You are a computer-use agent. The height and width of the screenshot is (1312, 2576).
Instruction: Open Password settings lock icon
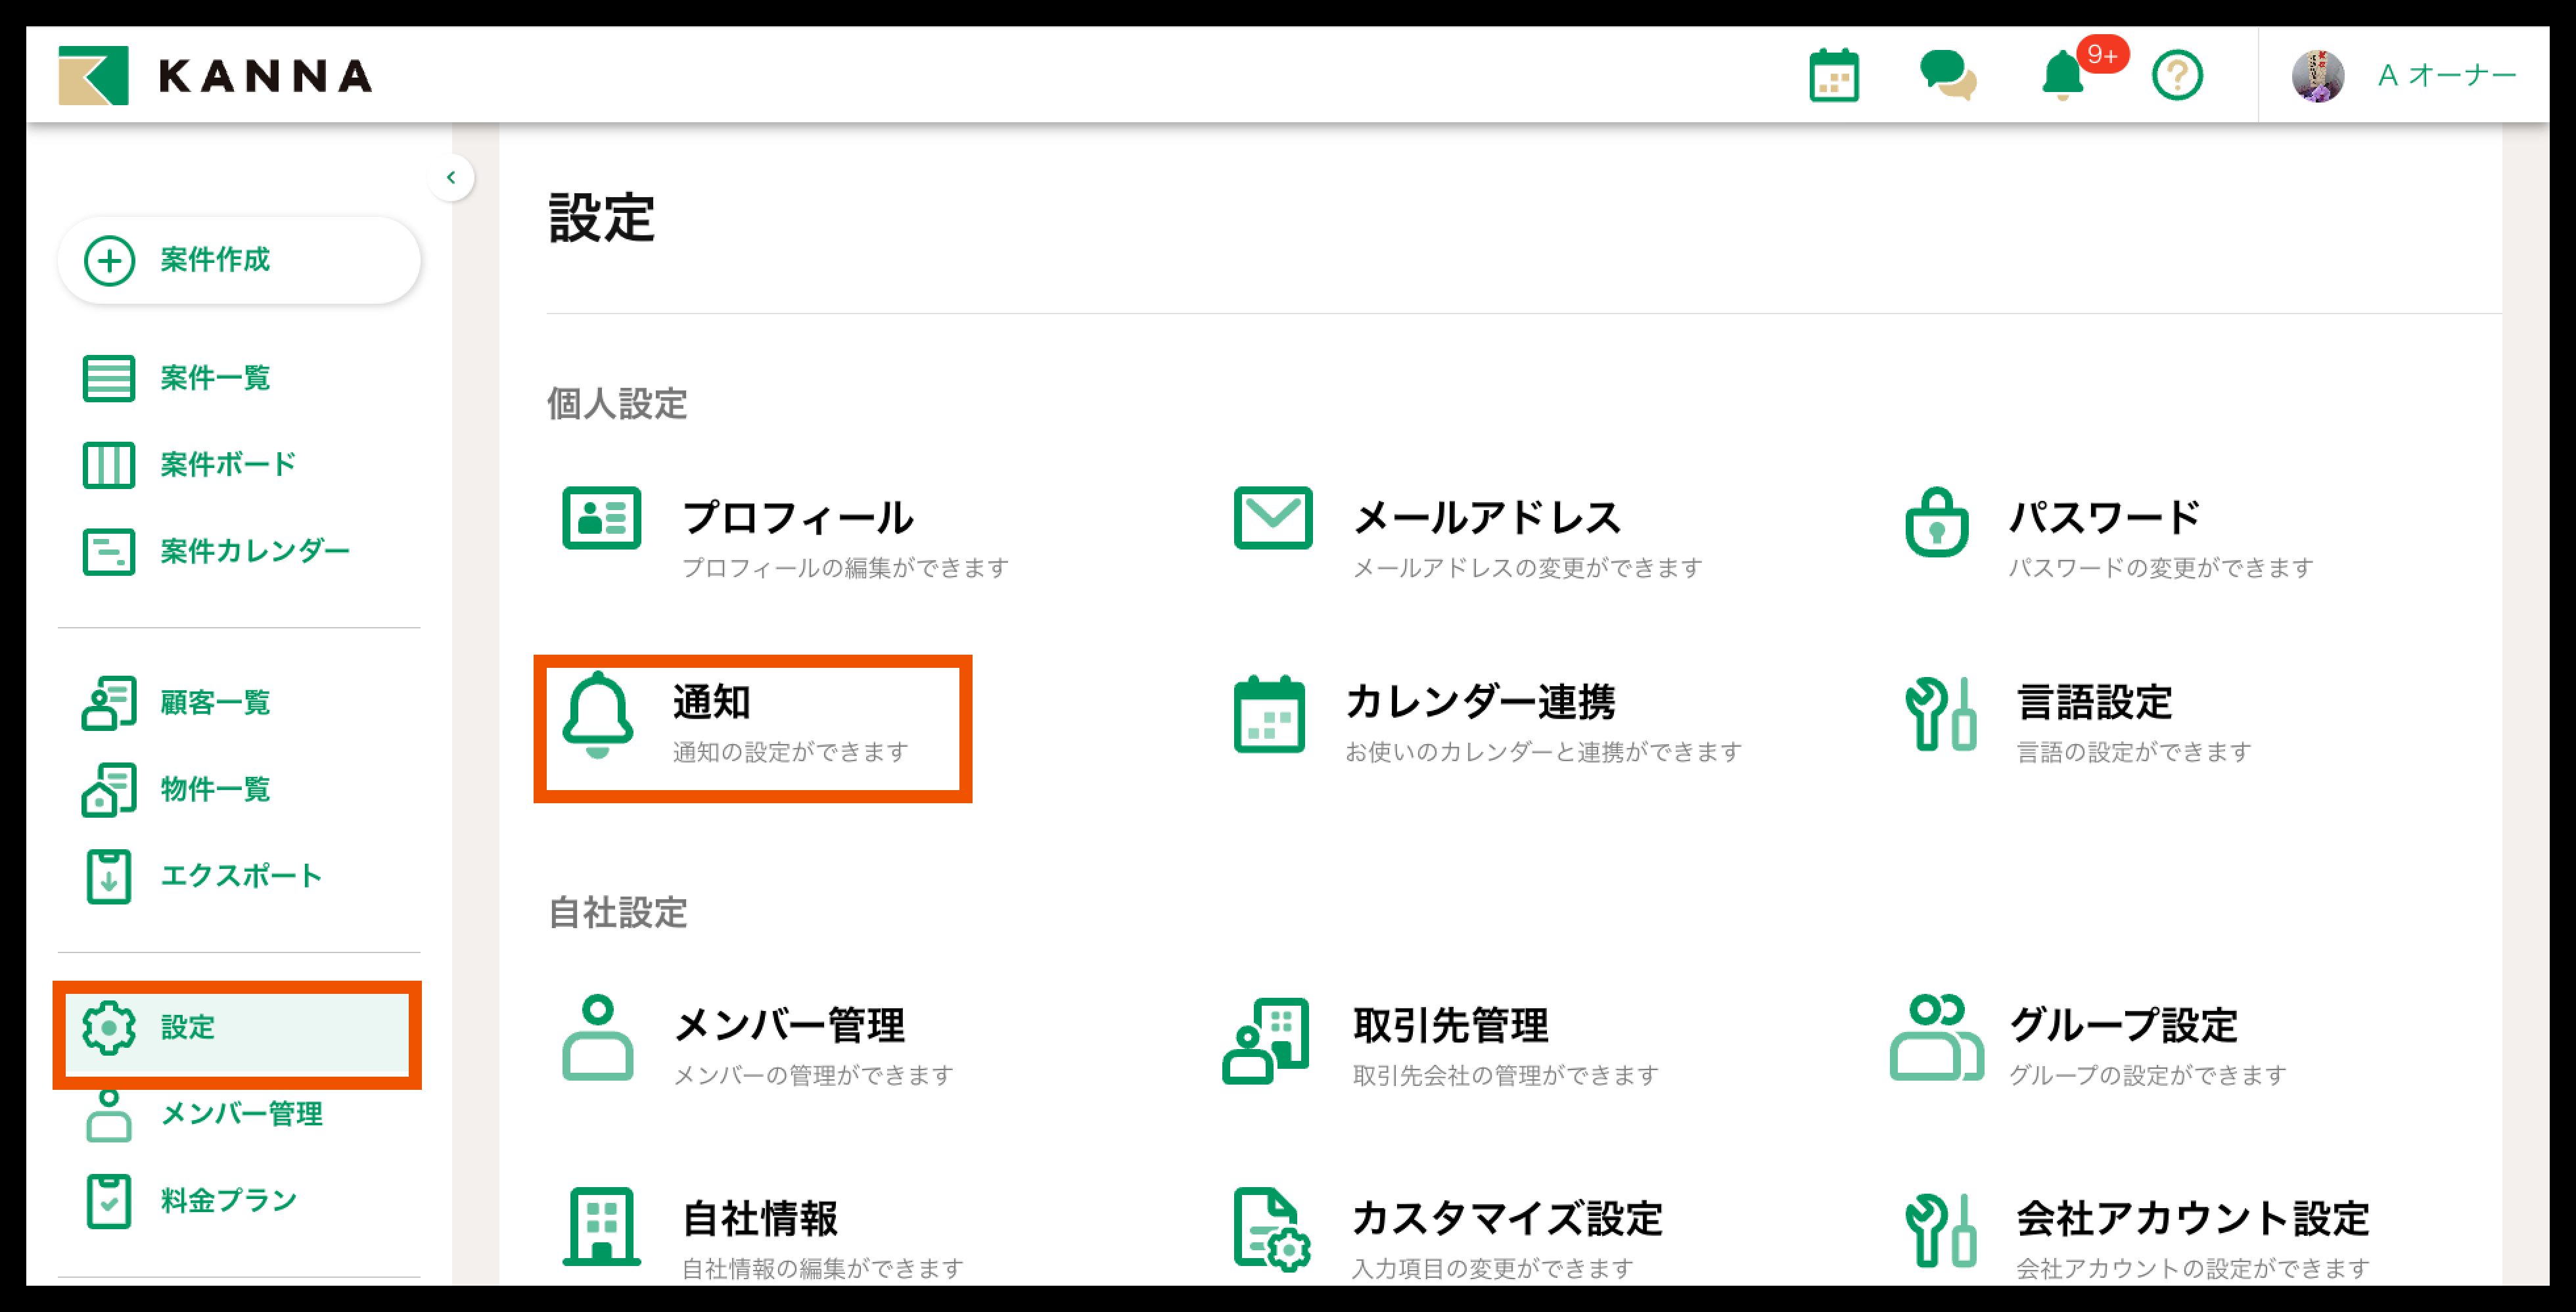(x=1936, y=522)
